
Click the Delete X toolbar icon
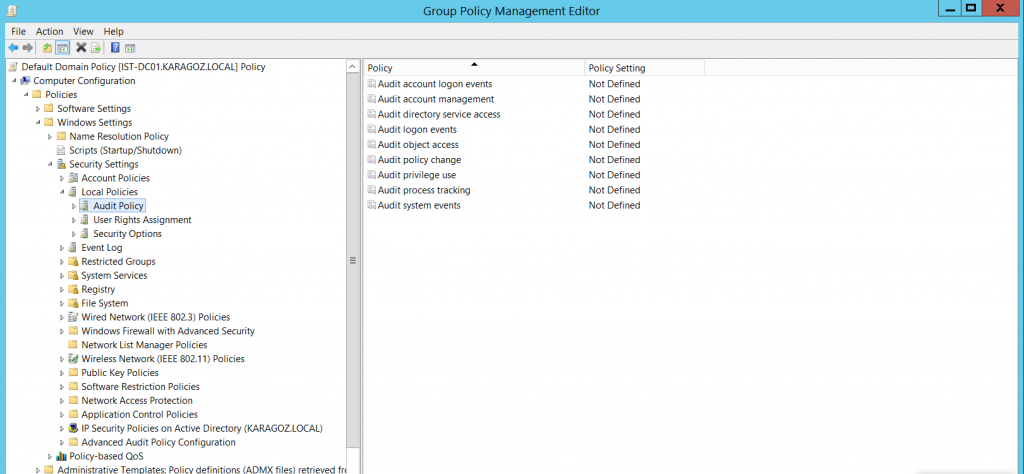[81, 48]
